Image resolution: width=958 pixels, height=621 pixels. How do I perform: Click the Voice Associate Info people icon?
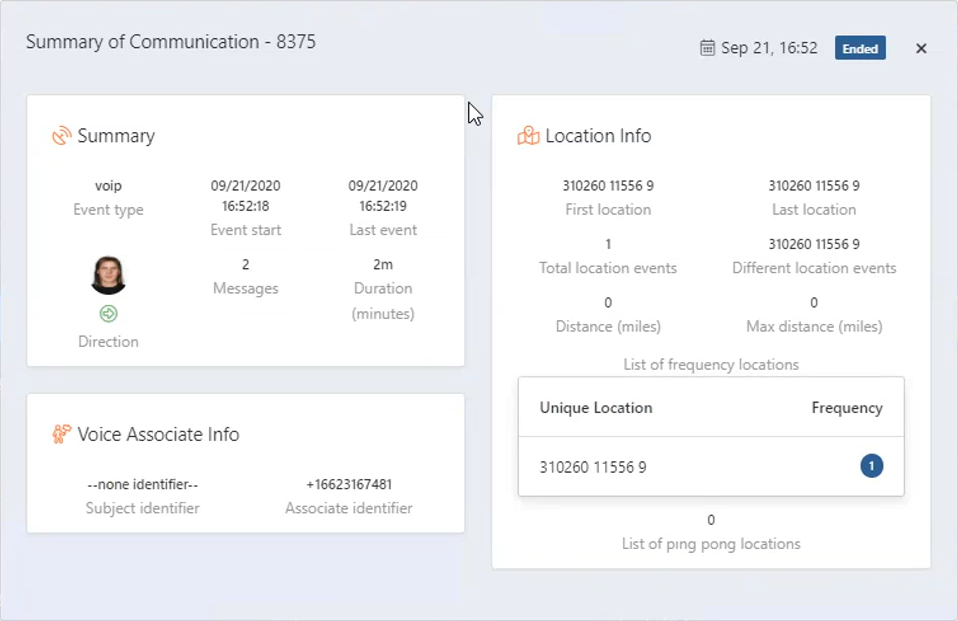tap(62, 434)
